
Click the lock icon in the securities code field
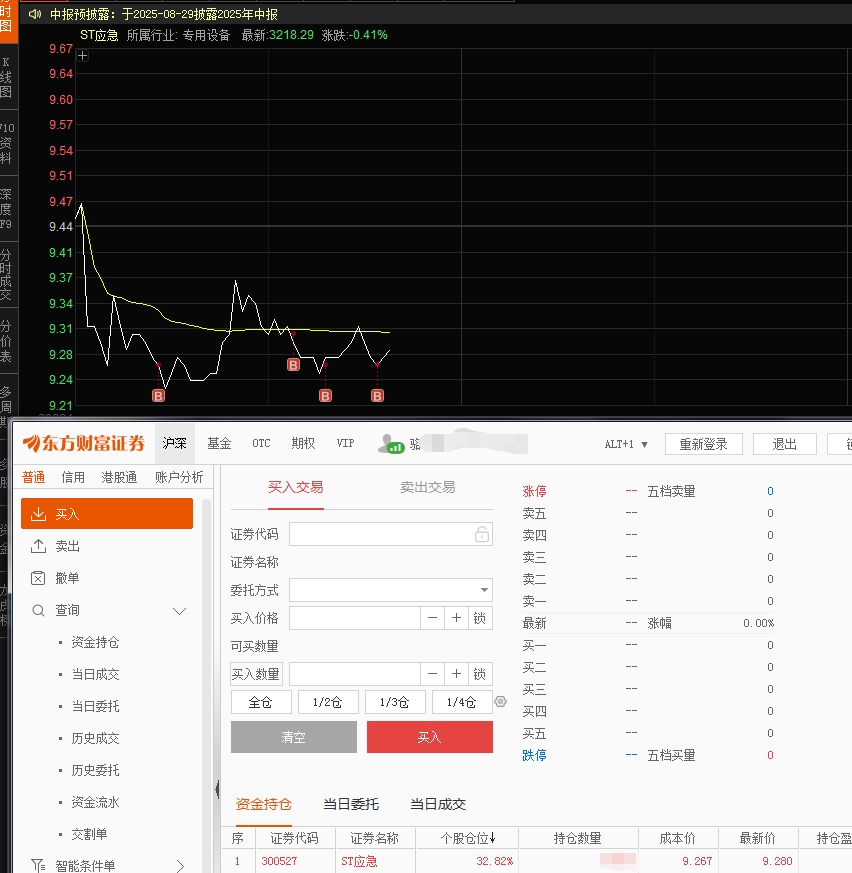482,534
